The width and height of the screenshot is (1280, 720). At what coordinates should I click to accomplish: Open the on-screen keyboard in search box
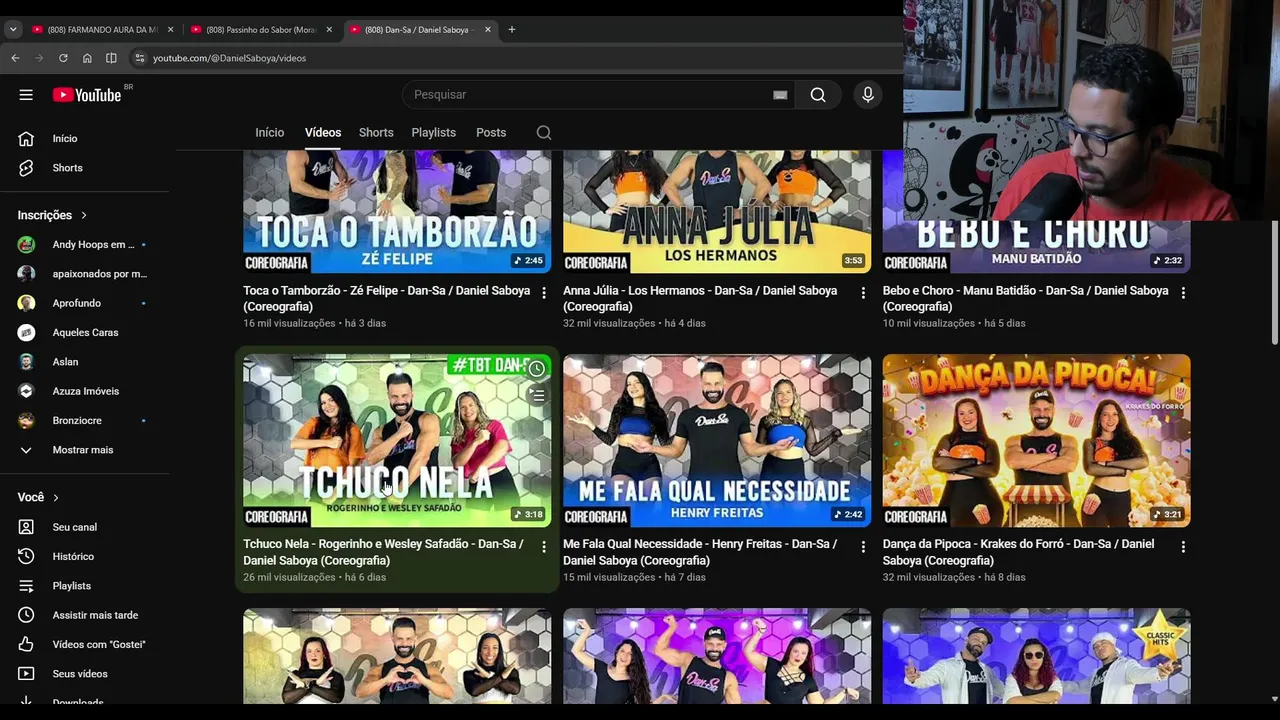tap(780, 95)
